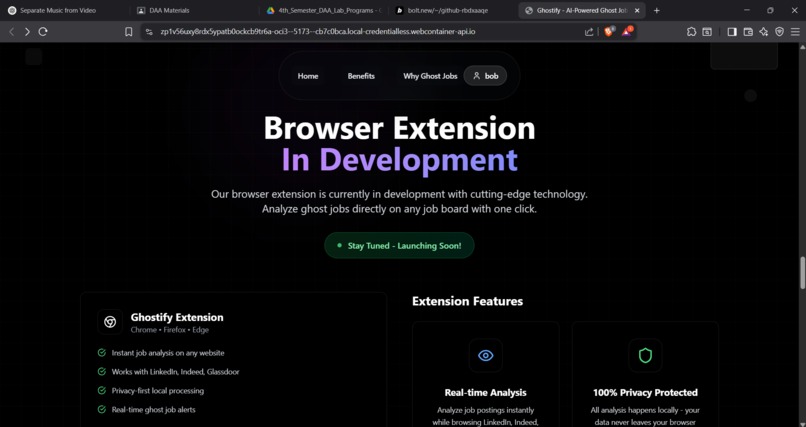Click the user icon next to bob
806x427 pixels.
click(x=477, y=76)
